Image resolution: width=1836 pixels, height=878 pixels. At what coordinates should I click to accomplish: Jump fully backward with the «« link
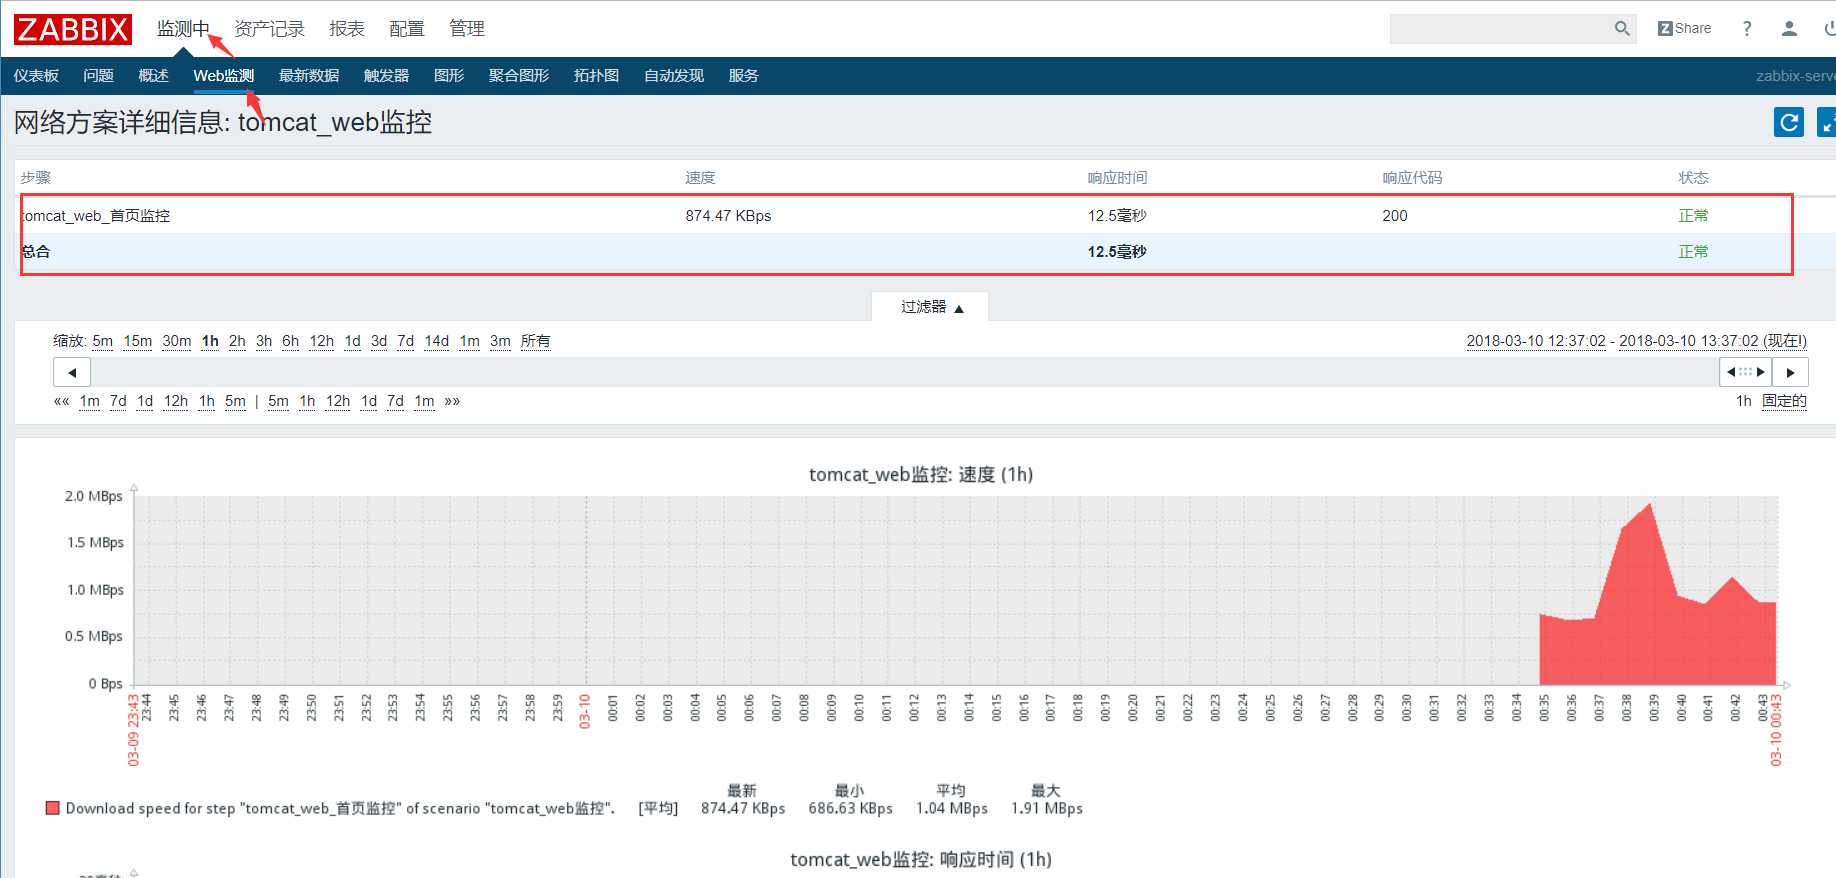click(62, 401)
